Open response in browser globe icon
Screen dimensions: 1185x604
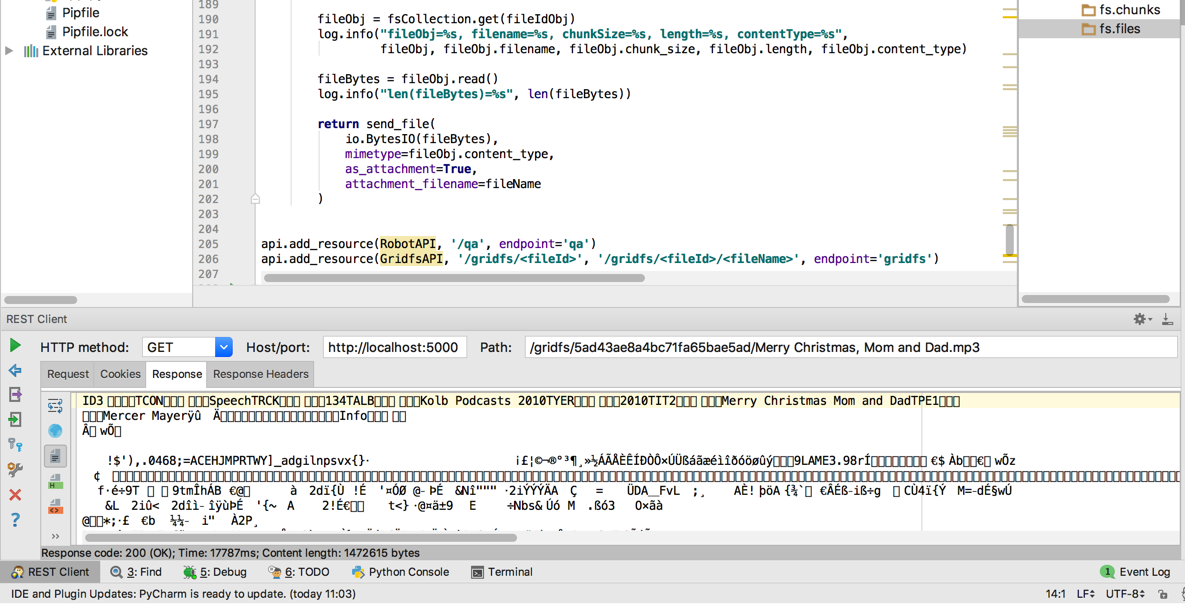(55, 431)
